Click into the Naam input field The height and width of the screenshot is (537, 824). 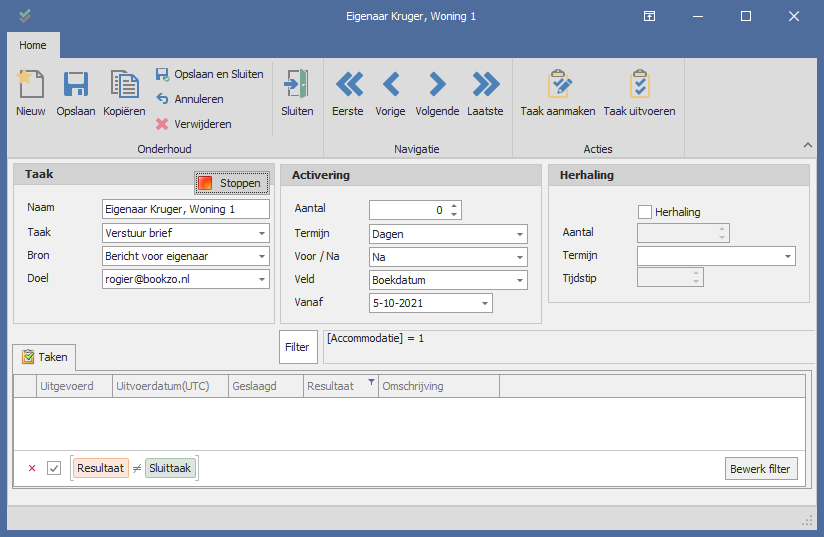(186, 209)
